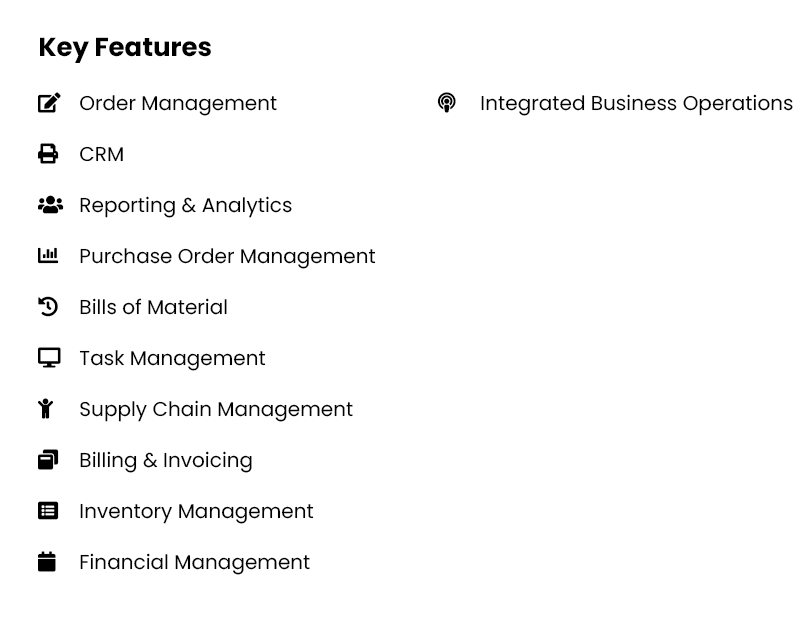Screen dimensions: 810x619
Task: Select the Order Management feature text
Action: tap(178, 103)
